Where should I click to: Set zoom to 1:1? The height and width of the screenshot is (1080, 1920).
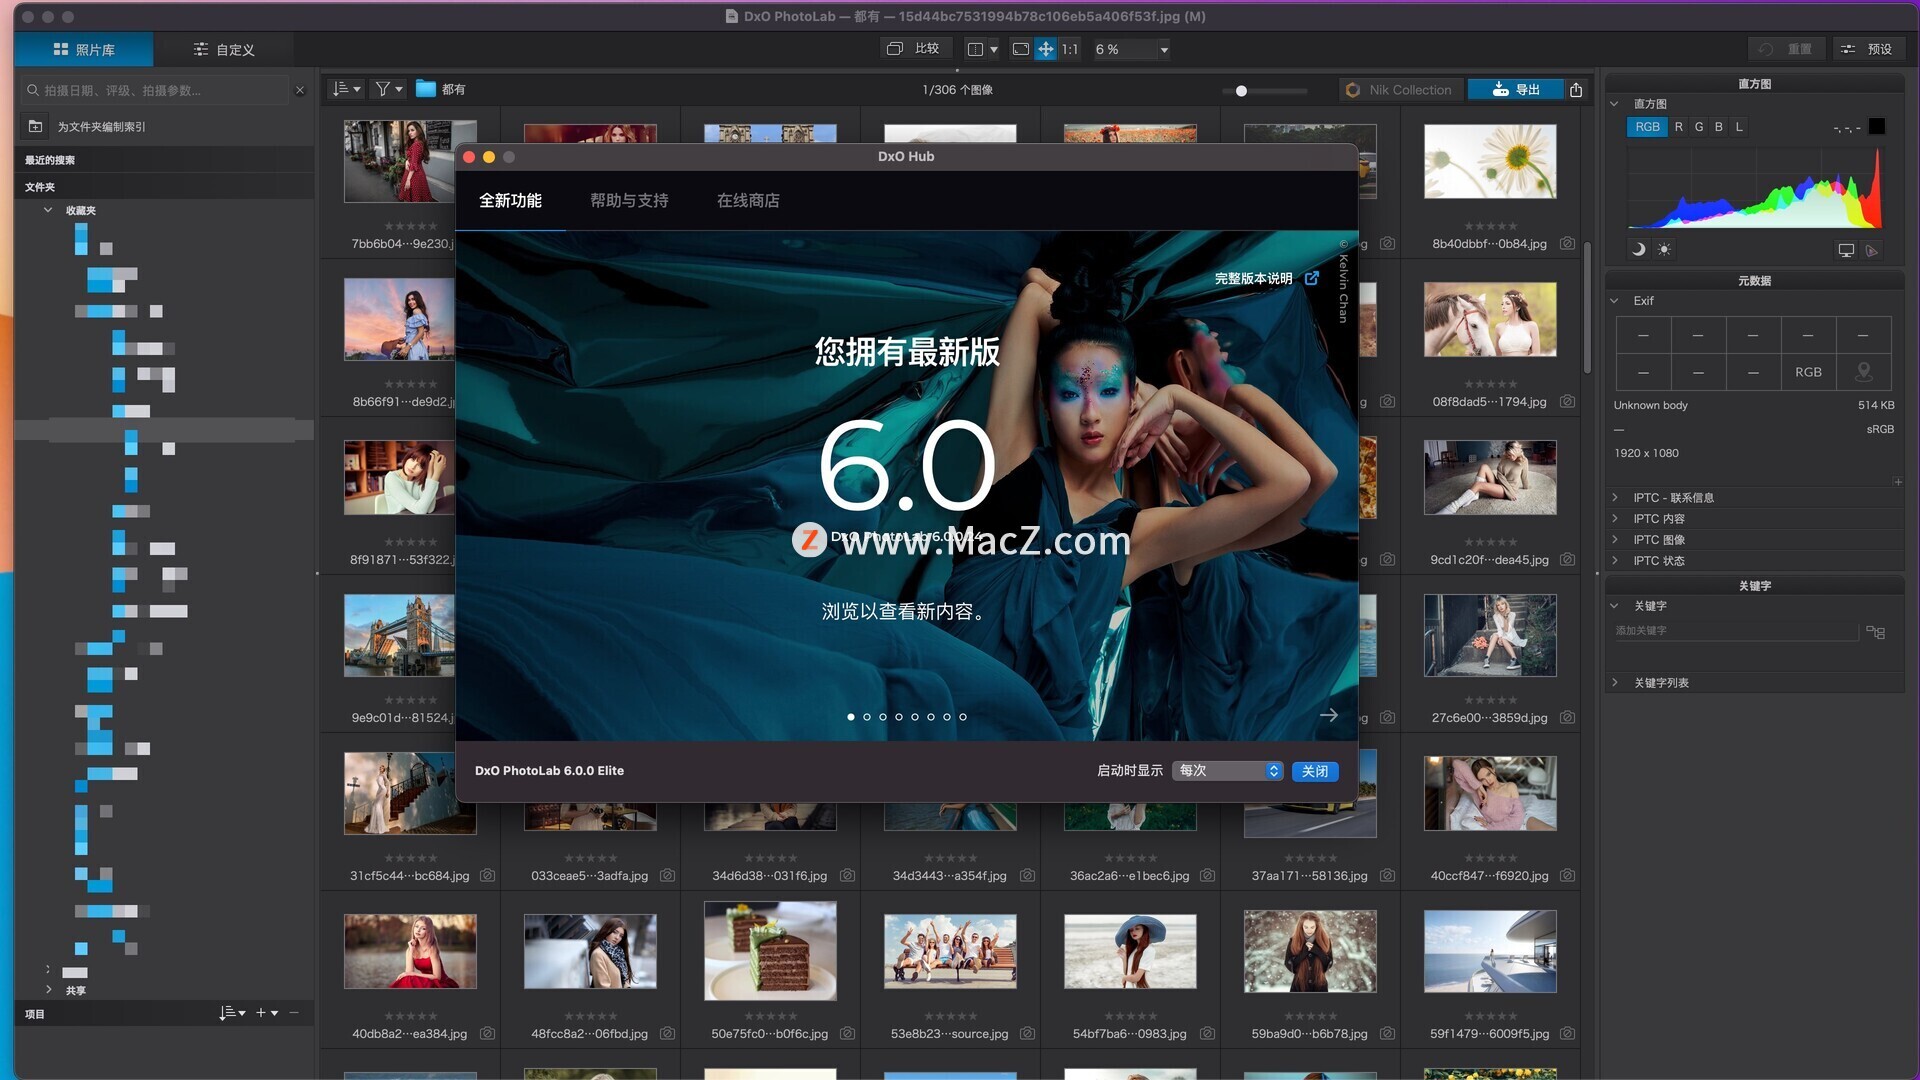click(1069, 49)
